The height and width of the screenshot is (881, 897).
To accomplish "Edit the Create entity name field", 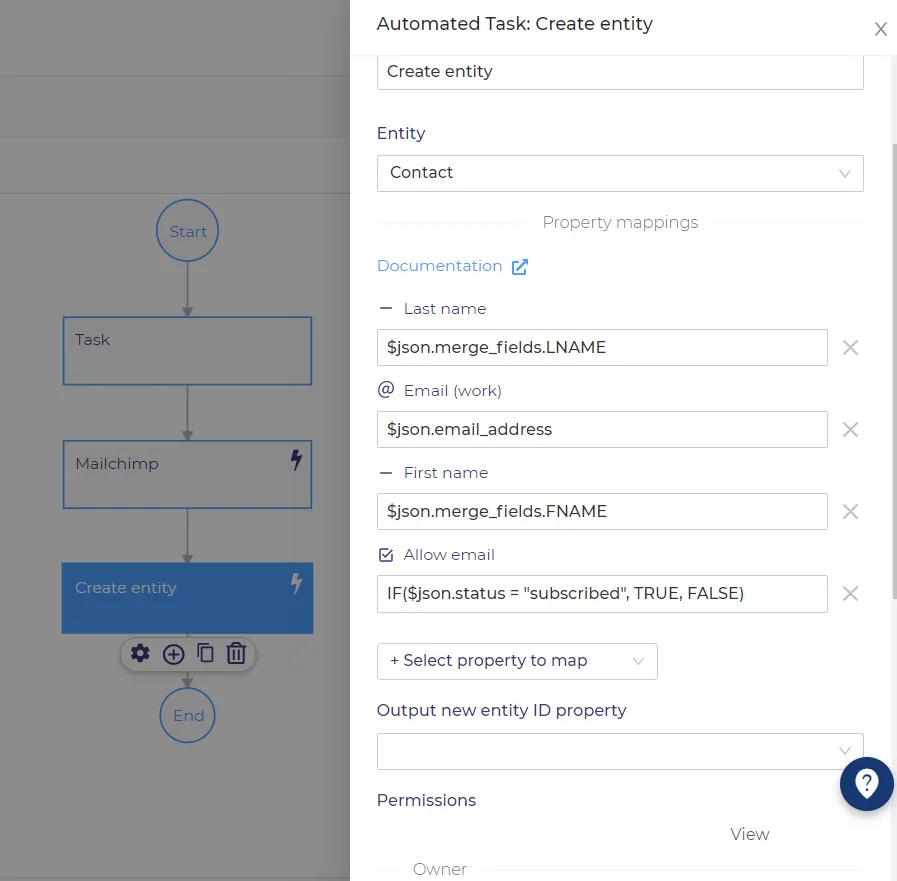I will (620, 72).
